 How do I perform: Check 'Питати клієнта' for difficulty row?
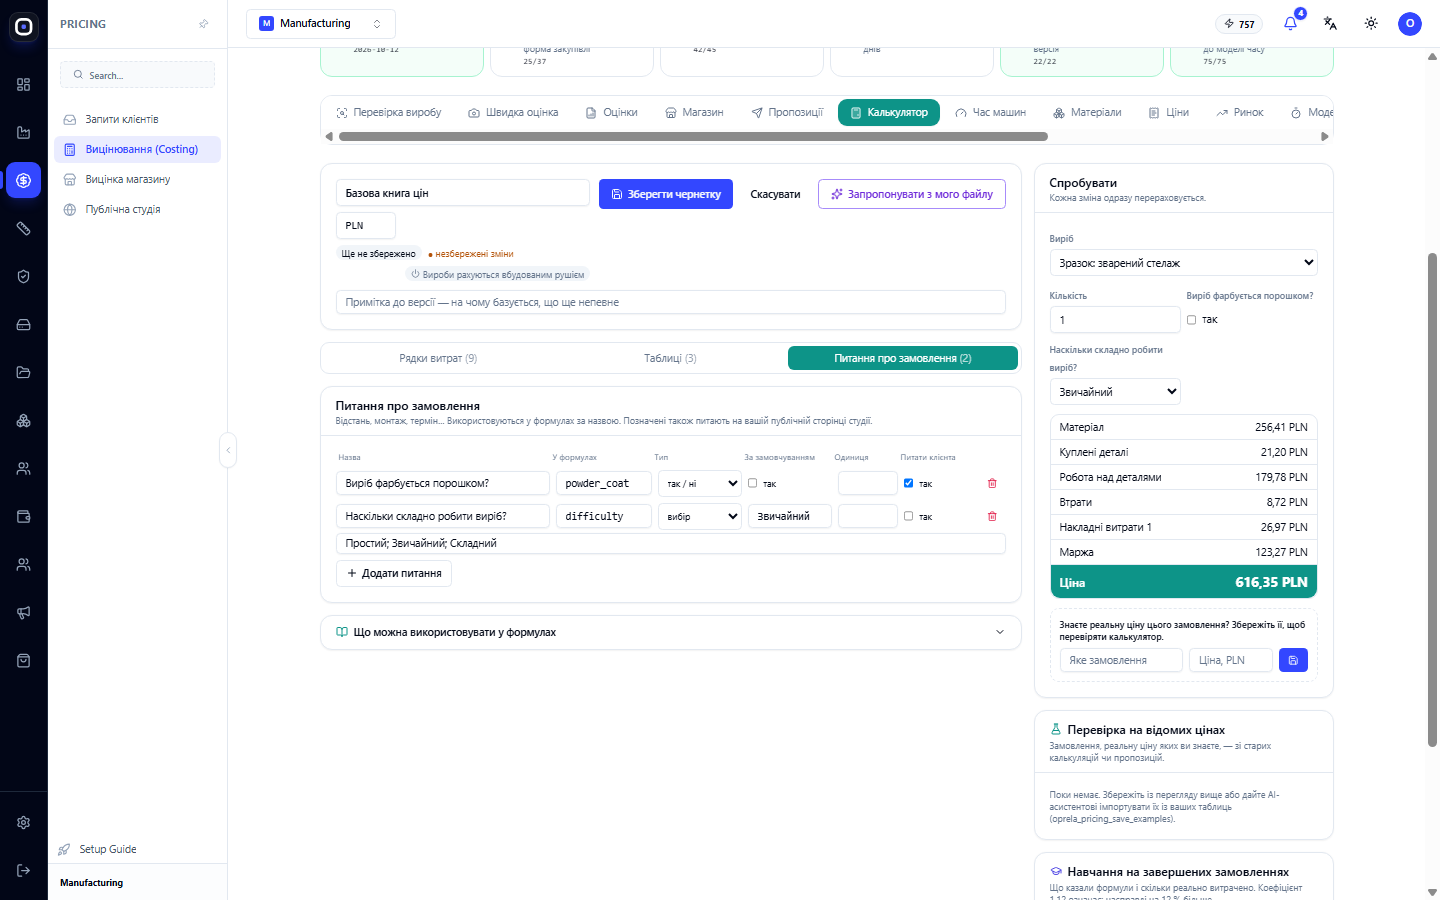908,516
